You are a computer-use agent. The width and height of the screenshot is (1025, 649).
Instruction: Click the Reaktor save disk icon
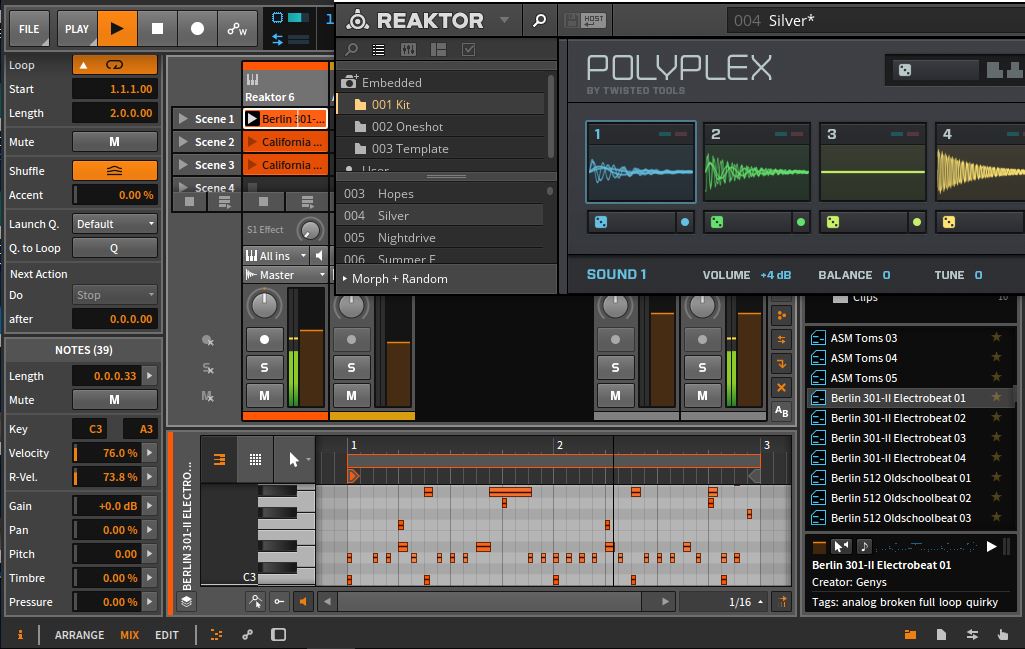pos(571,20)
